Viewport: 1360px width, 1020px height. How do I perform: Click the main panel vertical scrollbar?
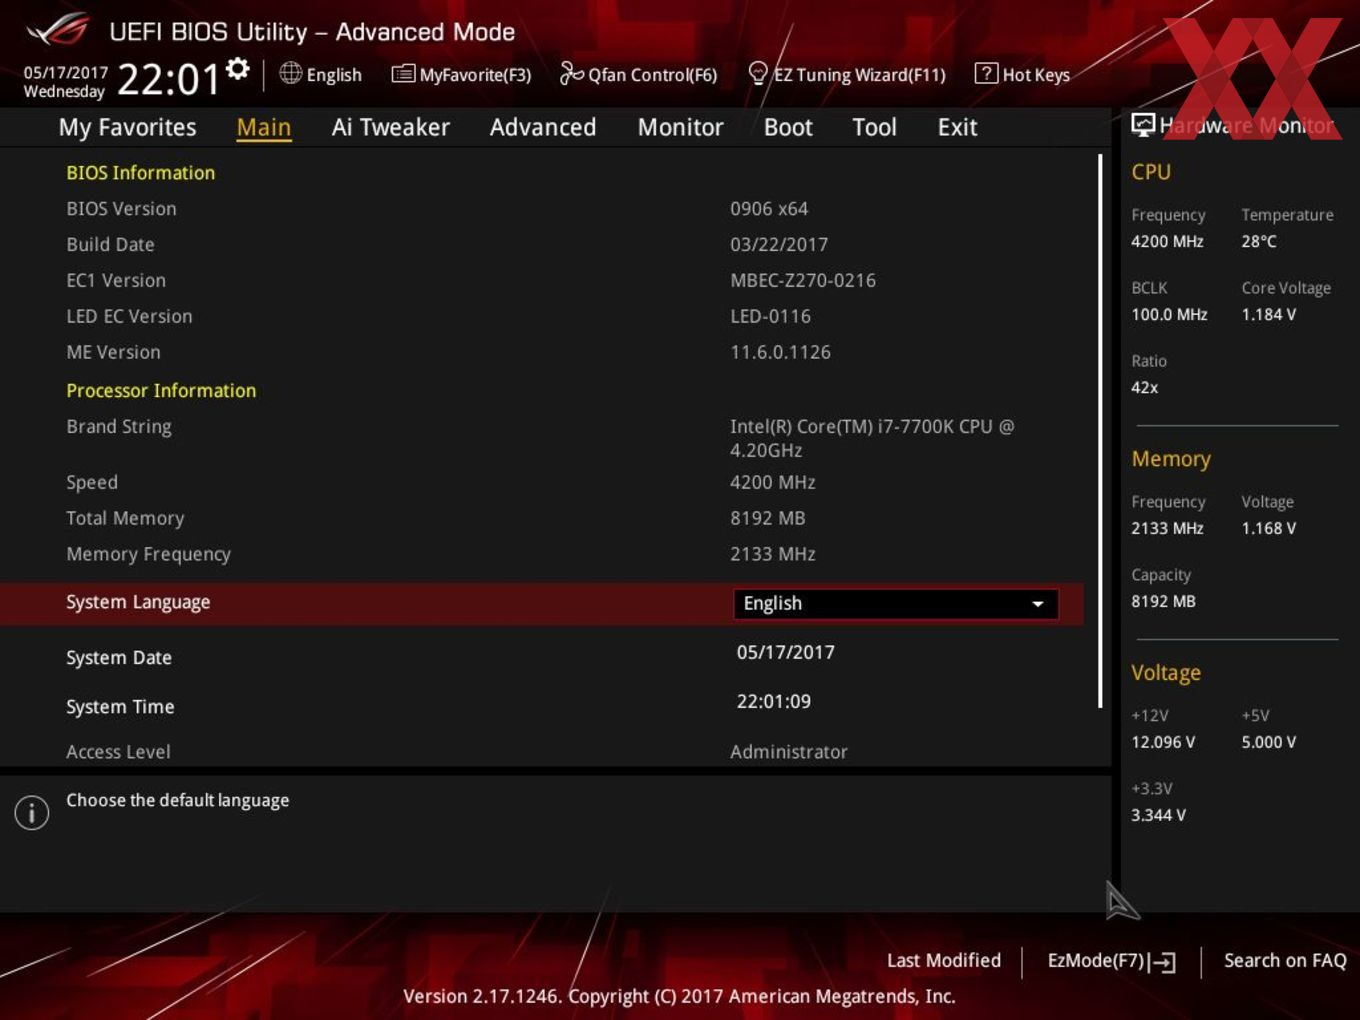pos(1100,430)
